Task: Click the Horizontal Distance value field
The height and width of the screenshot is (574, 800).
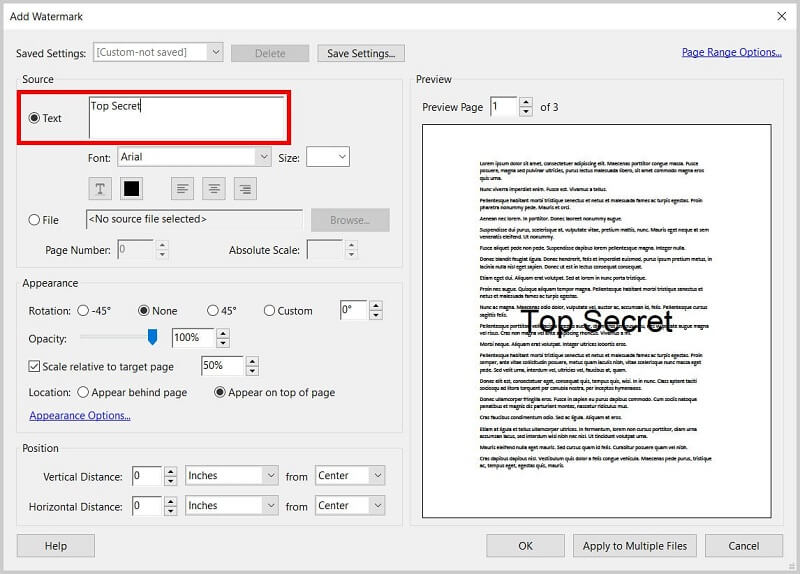Action: tap(147, 506)
